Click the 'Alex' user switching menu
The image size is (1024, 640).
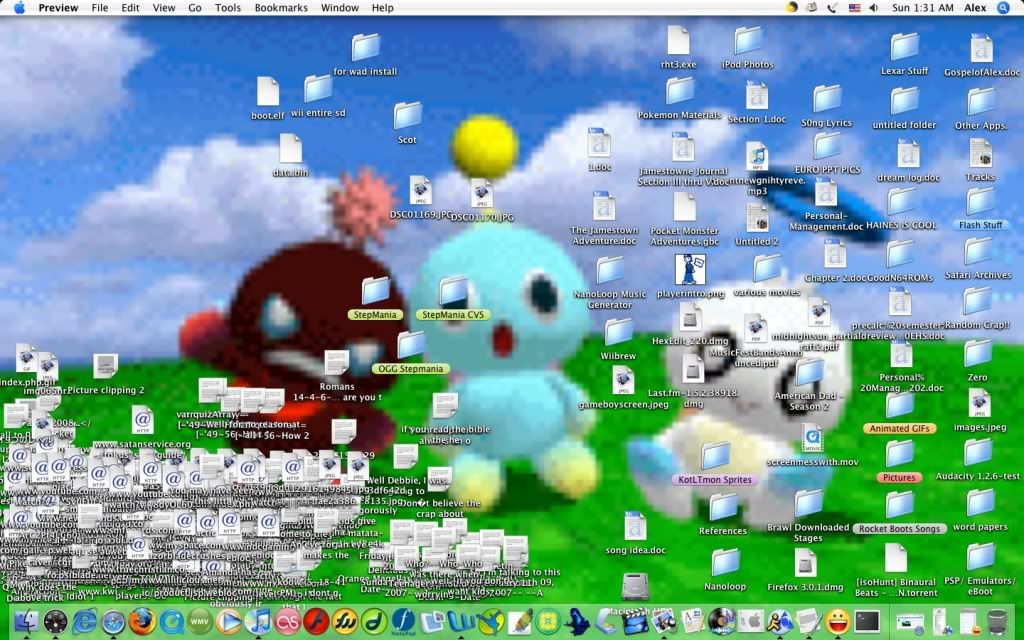click(975, 8)
